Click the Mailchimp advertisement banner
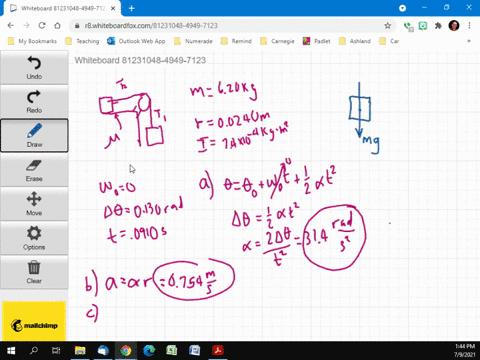 [34, 321]
